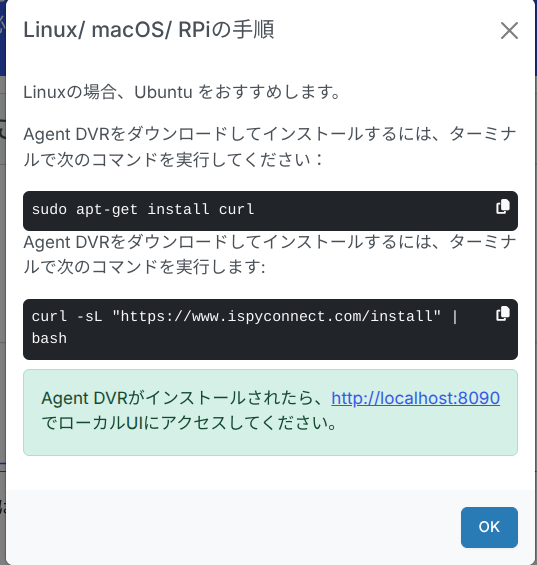Viewport: 537px width, 565px height.
Task: Click inside the apt-get install curl code block
Action: [x=270, y=211]
